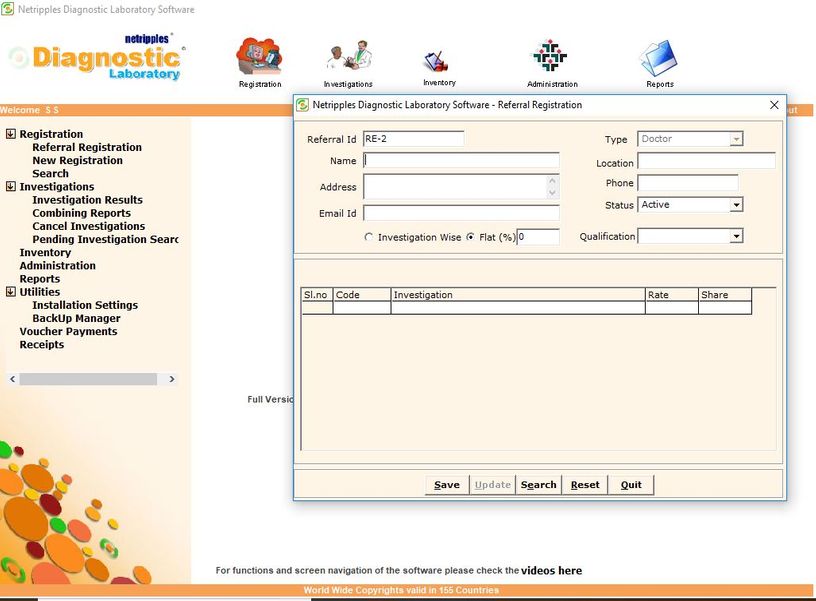Open the Registration toolbar icon
Image resolution: width=816 pixels, height=601 pixels.
coord(260,56)
